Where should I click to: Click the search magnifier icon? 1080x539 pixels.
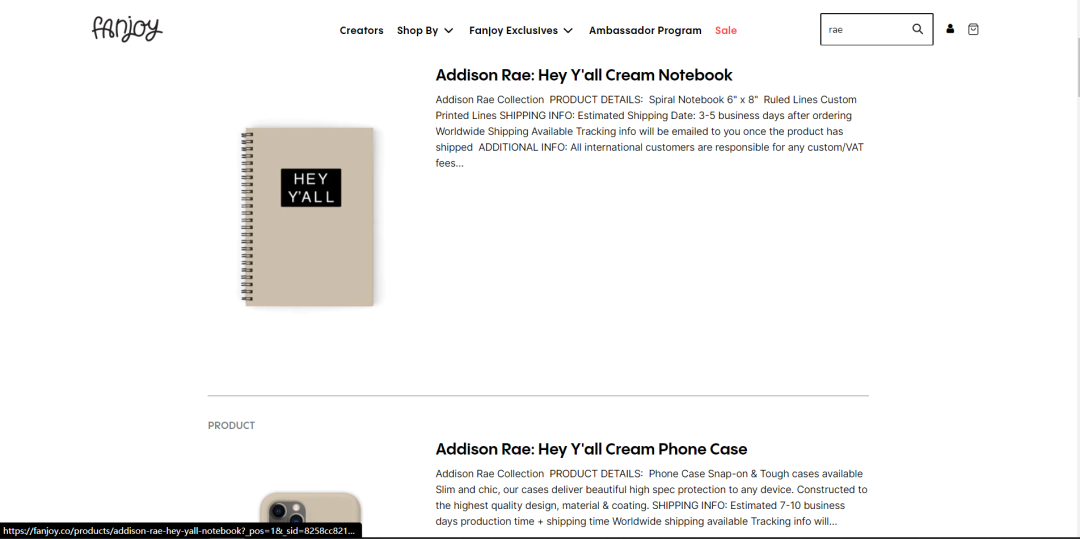pyautogui.click(x=917, y=29)
